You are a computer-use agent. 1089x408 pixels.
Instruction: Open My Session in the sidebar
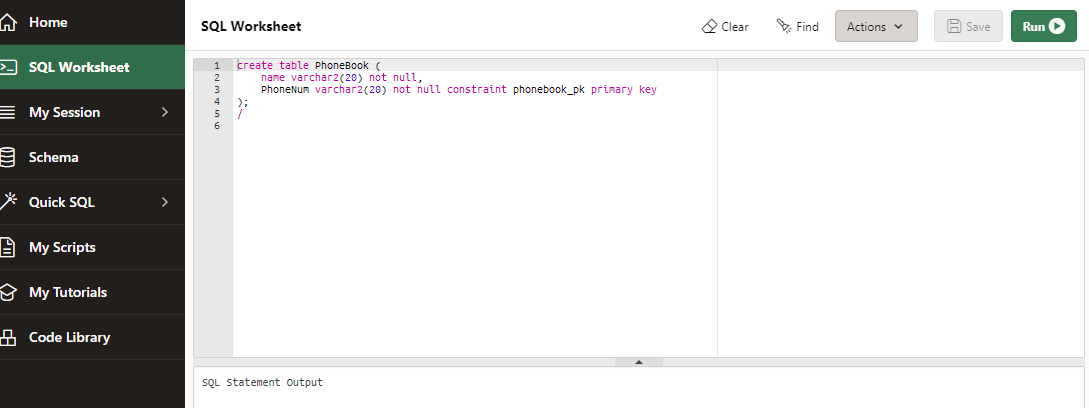[92, 112]
